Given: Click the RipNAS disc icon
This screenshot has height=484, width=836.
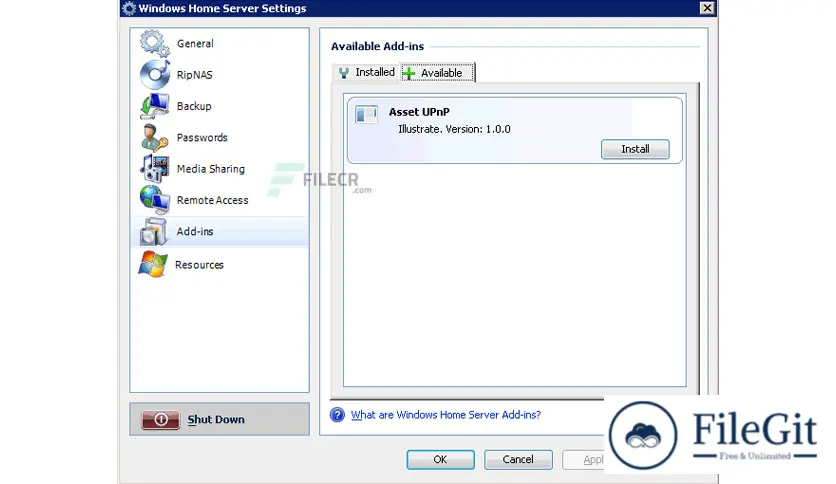Looking at the screenshot, I should 155,75.
